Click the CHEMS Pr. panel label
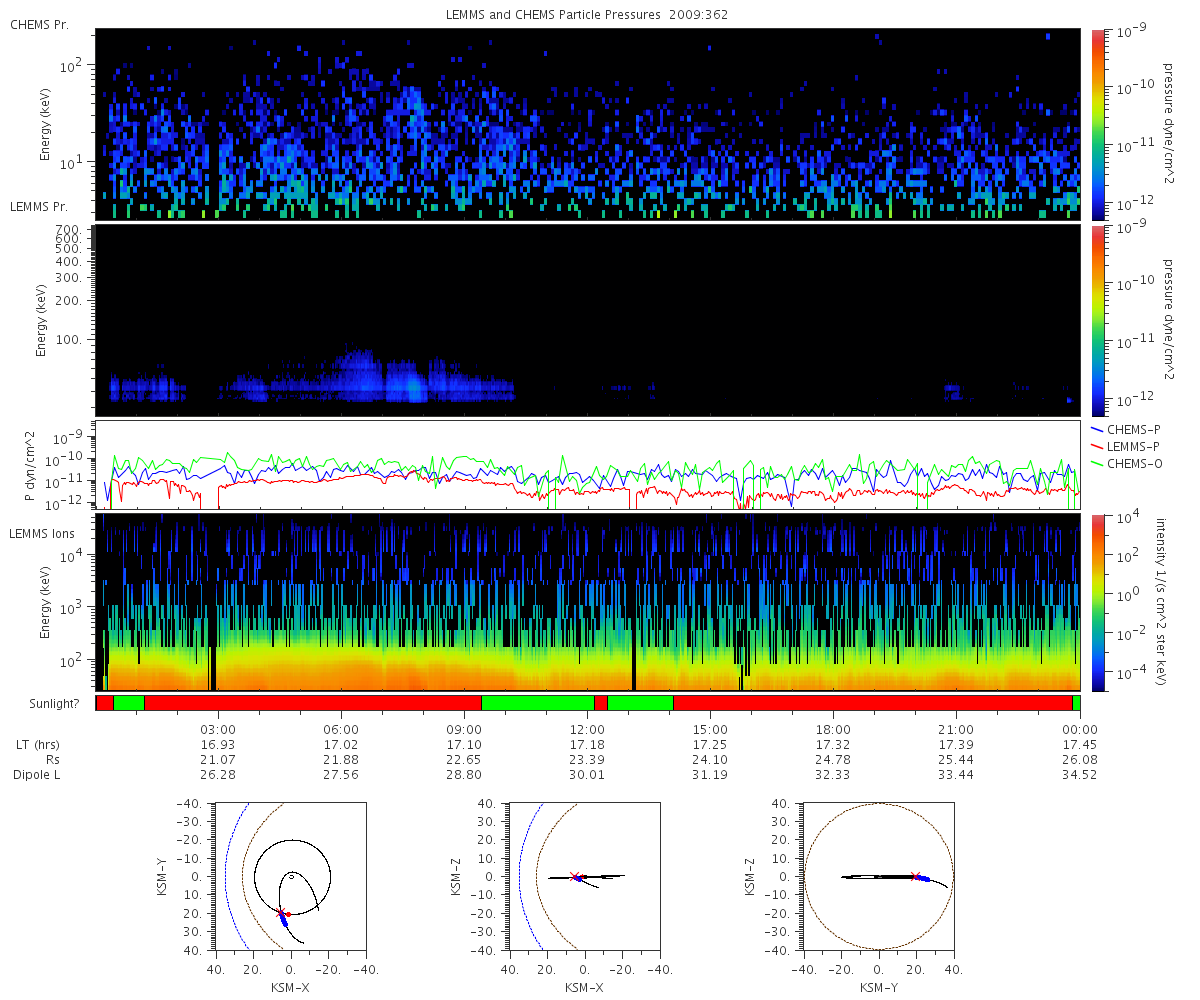 pyautogui.click(x=39, y=23)
